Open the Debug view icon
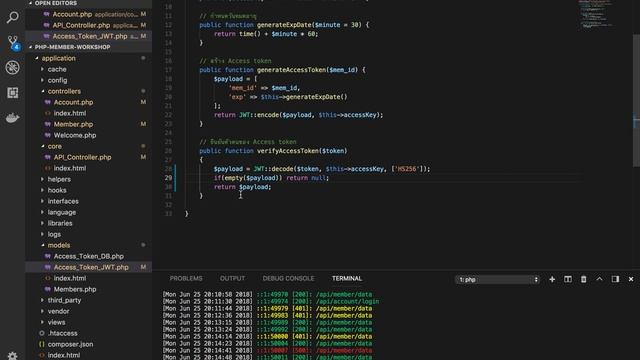The image size is (640, 360). [x=12, y=68]
